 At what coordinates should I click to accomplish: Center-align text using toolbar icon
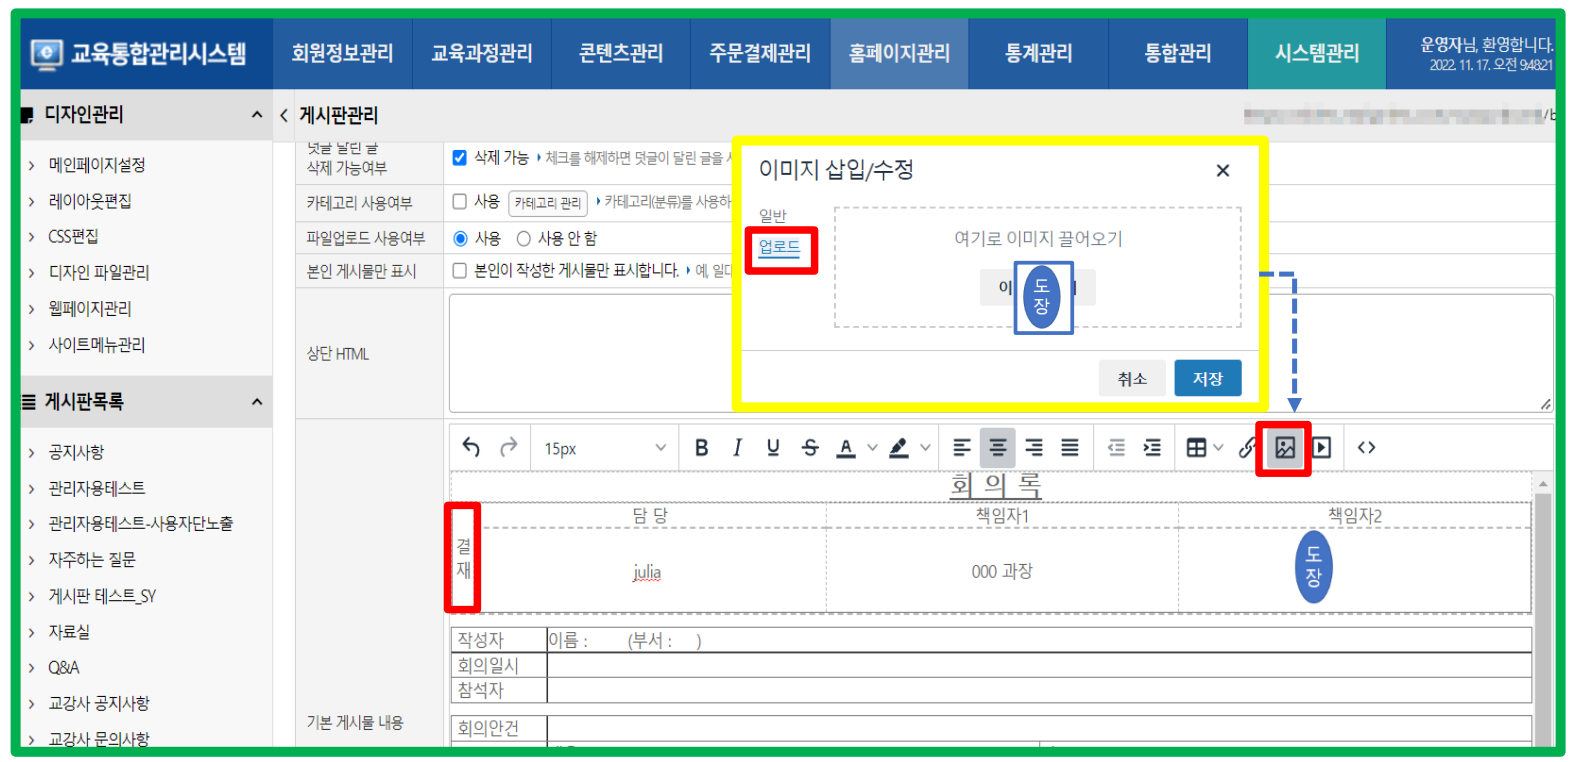coord(997,448)
